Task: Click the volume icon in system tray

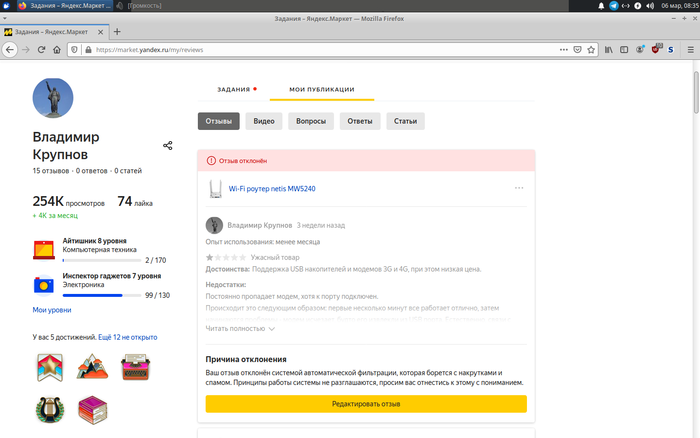Action: coord(650,6)
